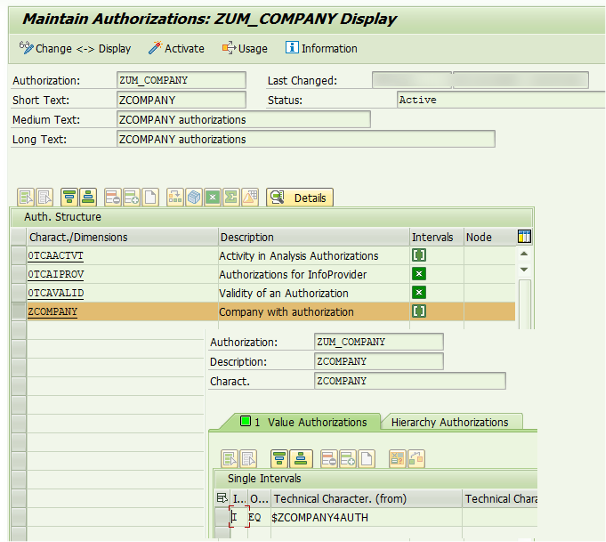Click the Details magnifier button

[x=299, y=198]
